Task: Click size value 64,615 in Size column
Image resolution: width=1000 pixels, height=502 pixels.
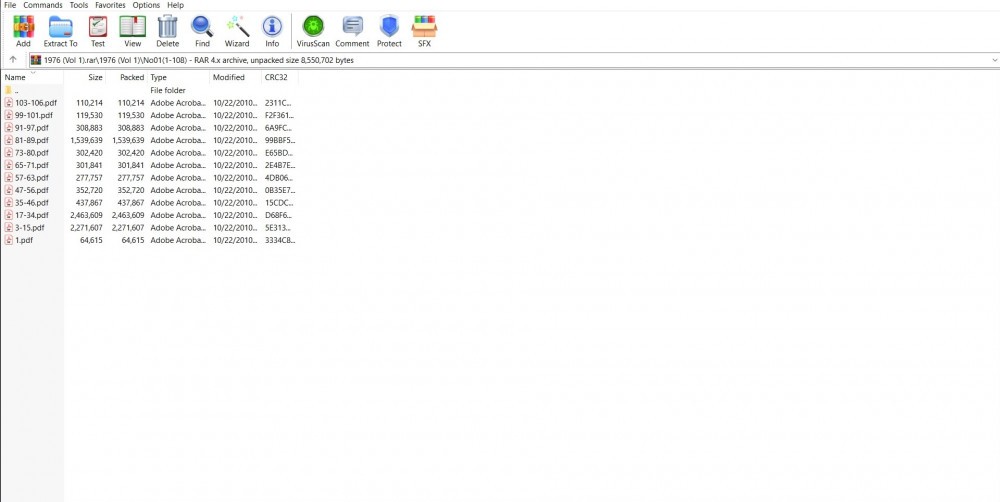Action: point(92,240)
